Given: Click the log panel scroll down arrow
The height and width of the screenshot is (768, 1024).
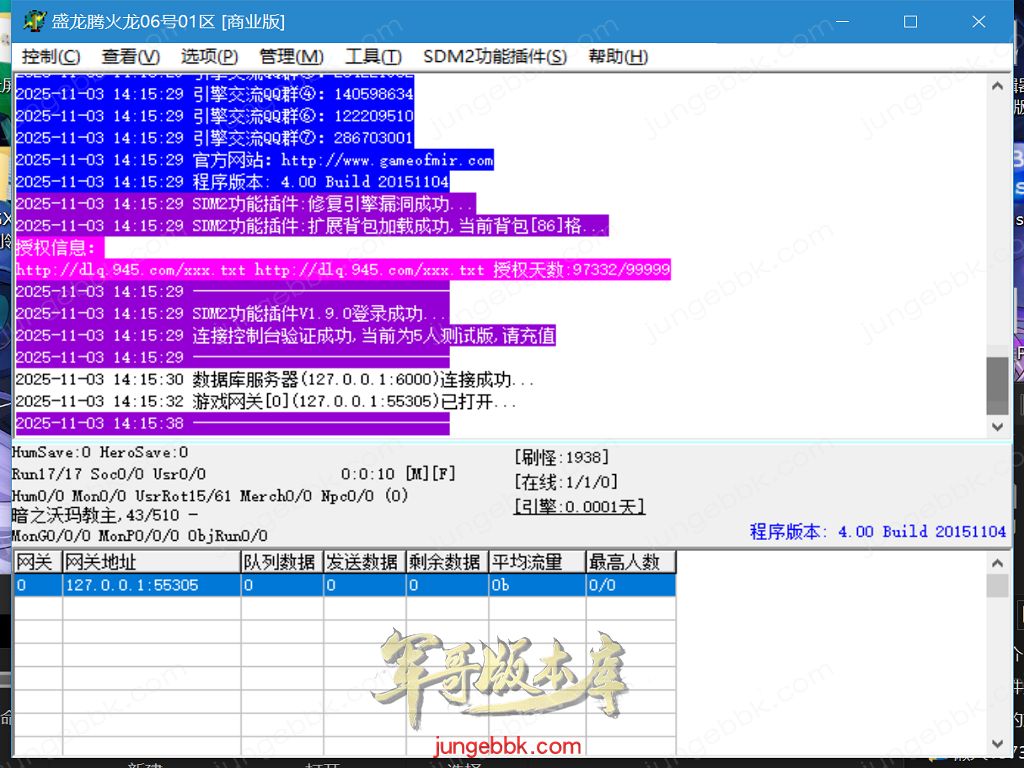Looking at the screenshot, I should coord(997,427).
